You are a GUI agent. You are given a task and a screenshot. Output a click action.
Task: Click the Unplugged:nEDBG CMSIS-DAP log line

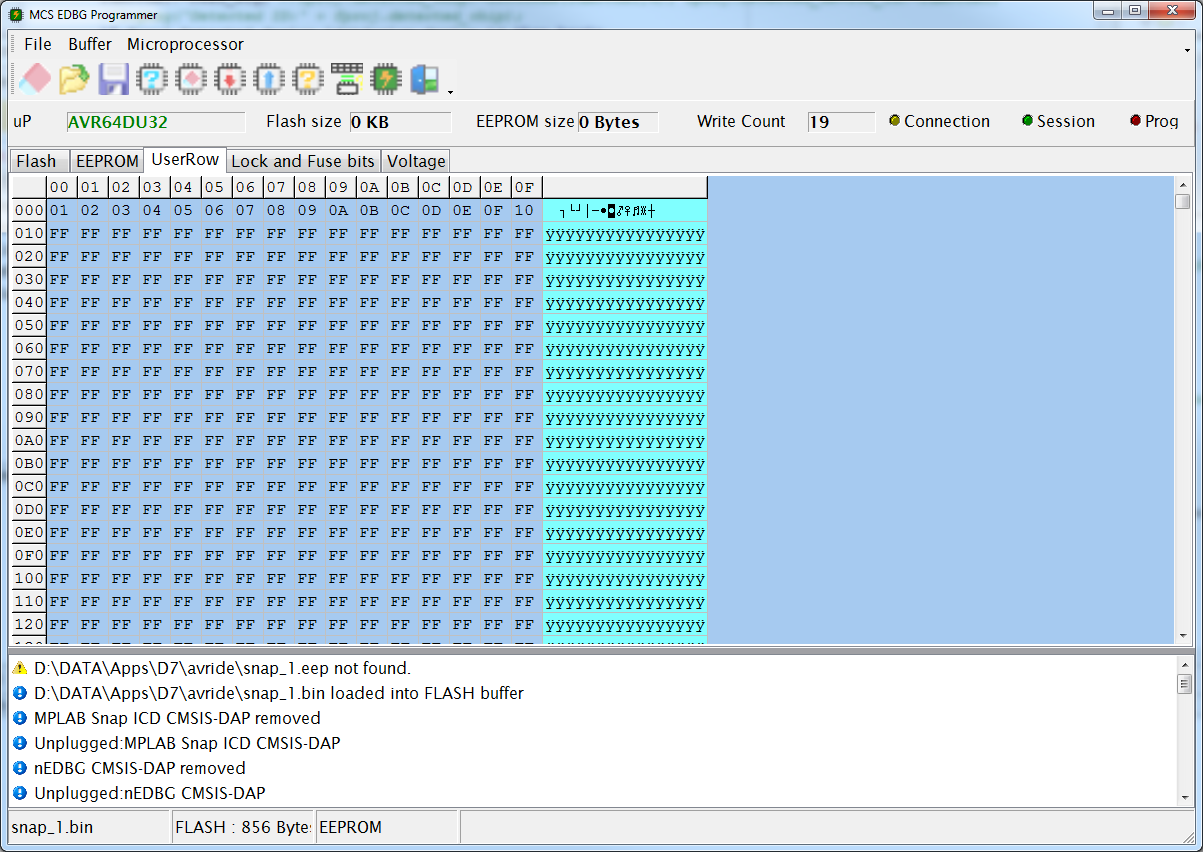coord(149,793)
